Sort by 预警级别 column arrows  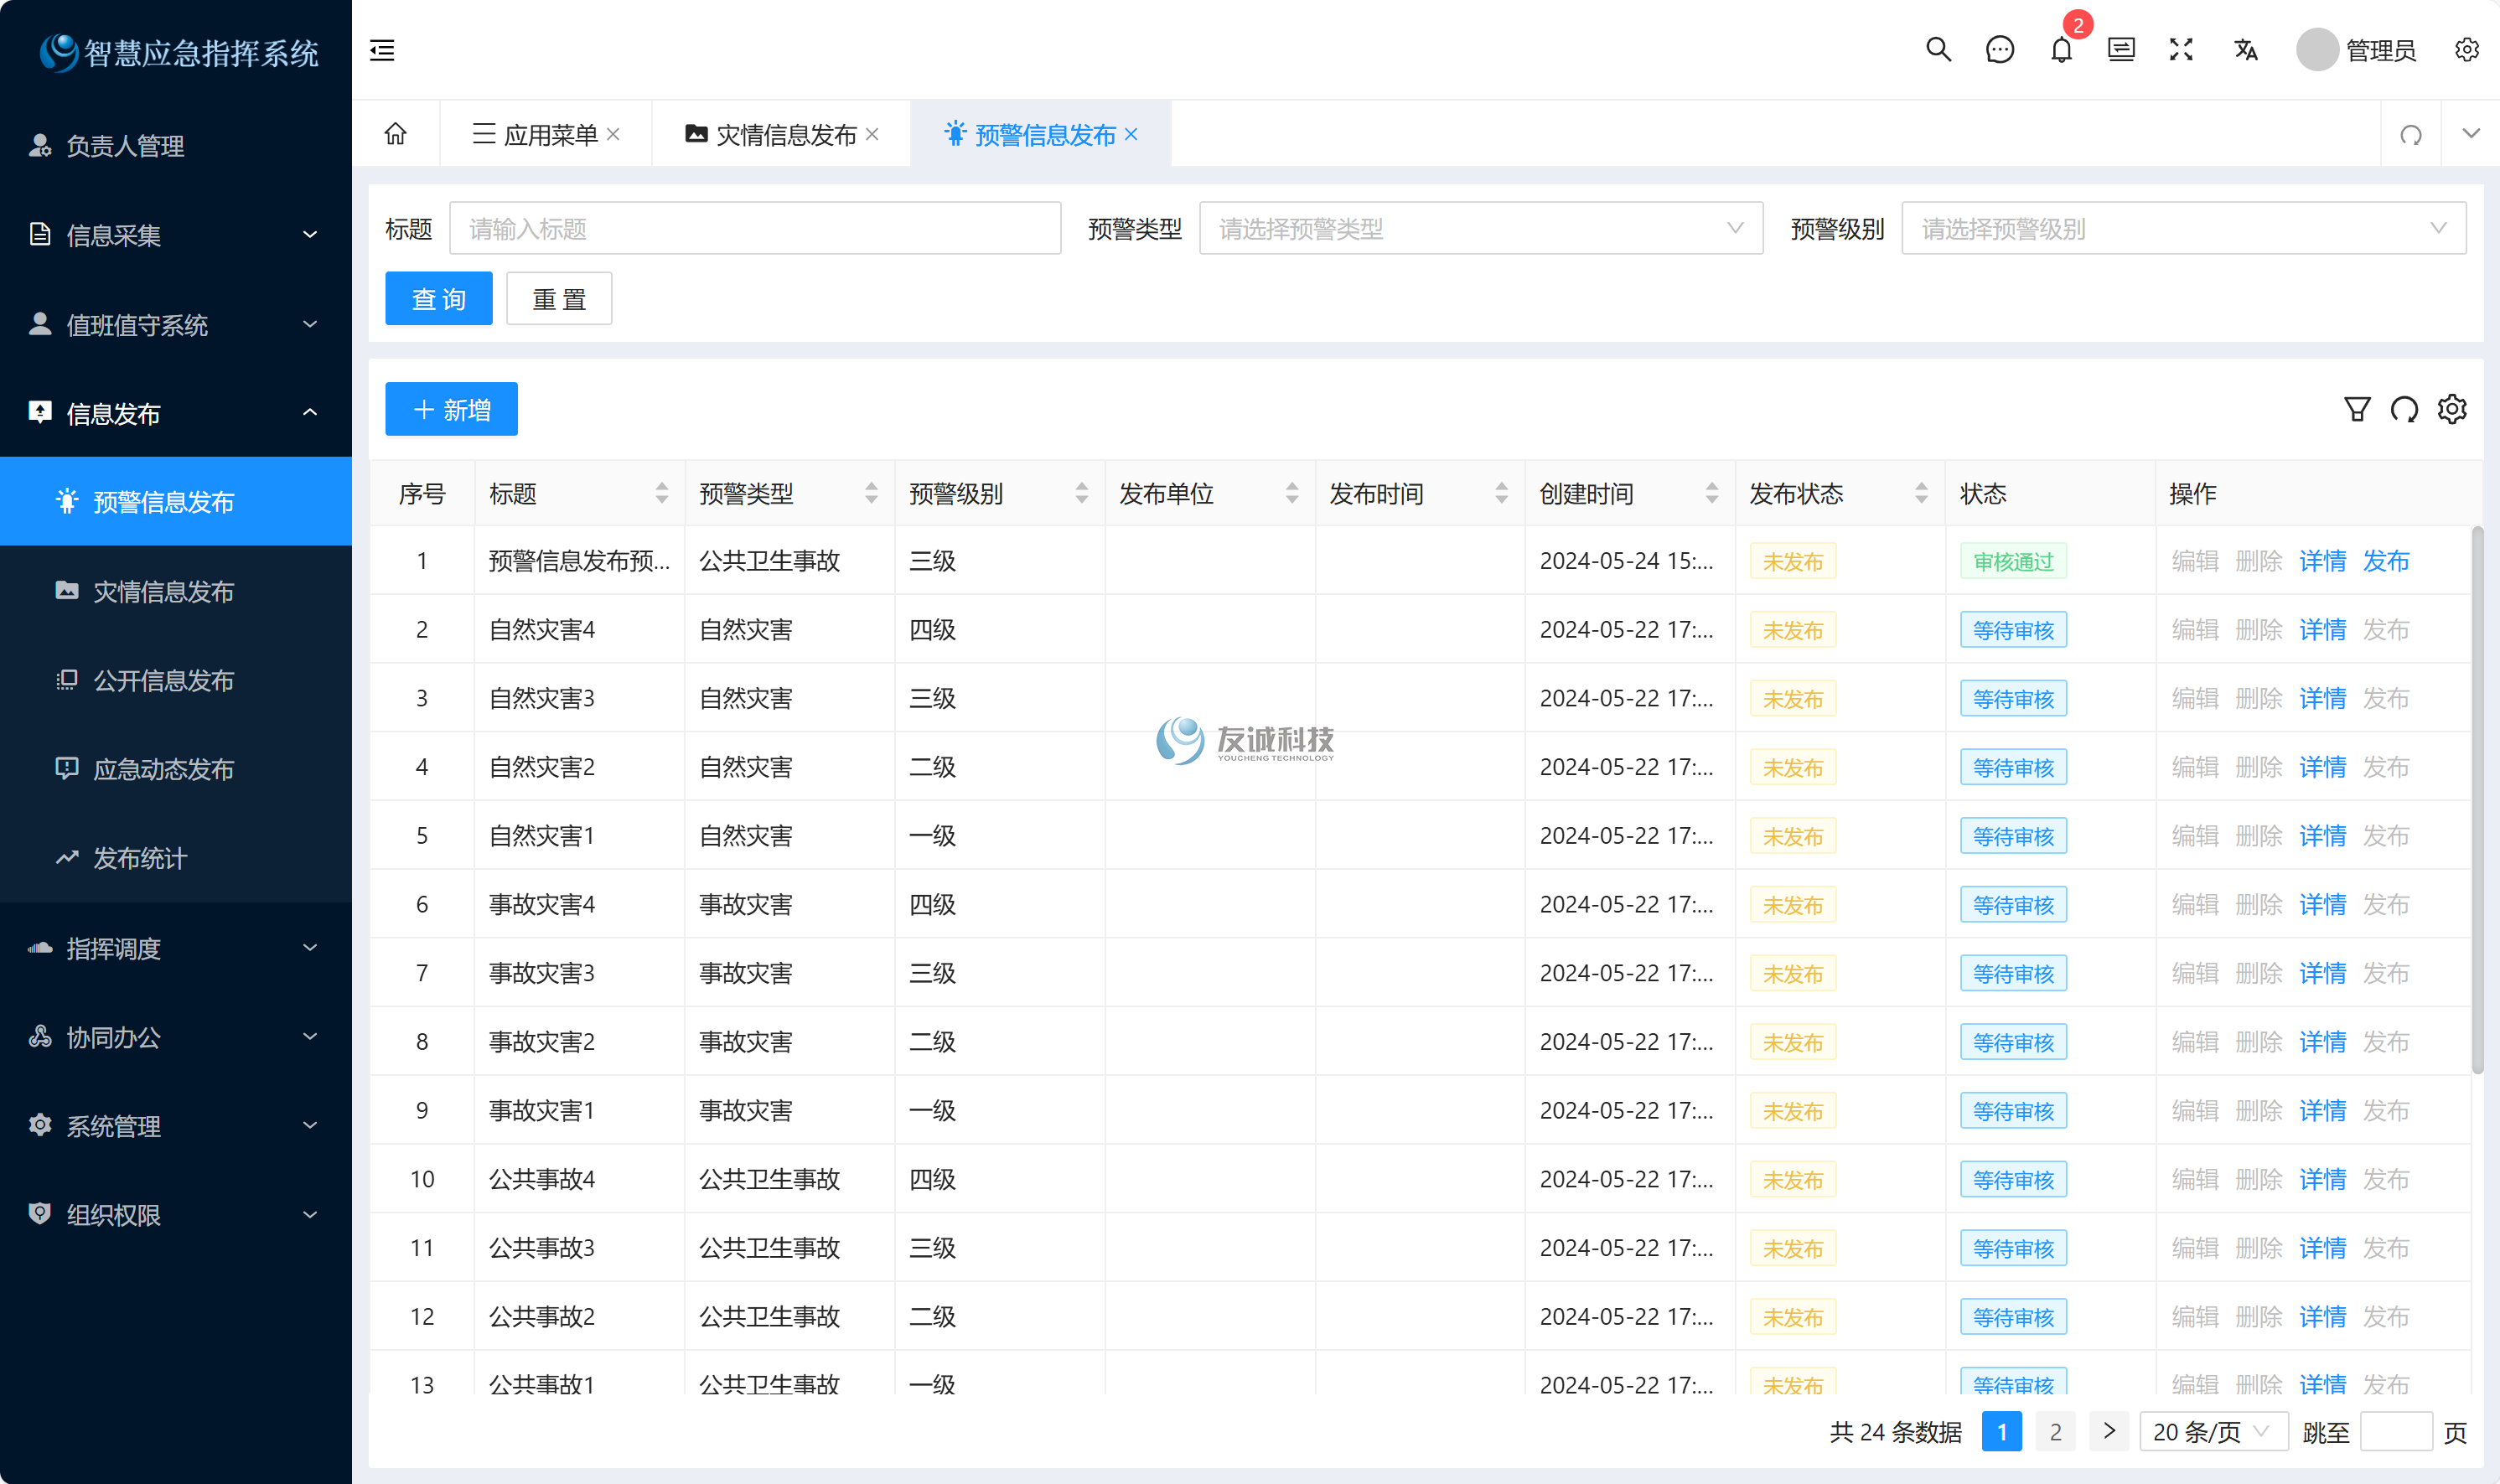point(1081,493)
